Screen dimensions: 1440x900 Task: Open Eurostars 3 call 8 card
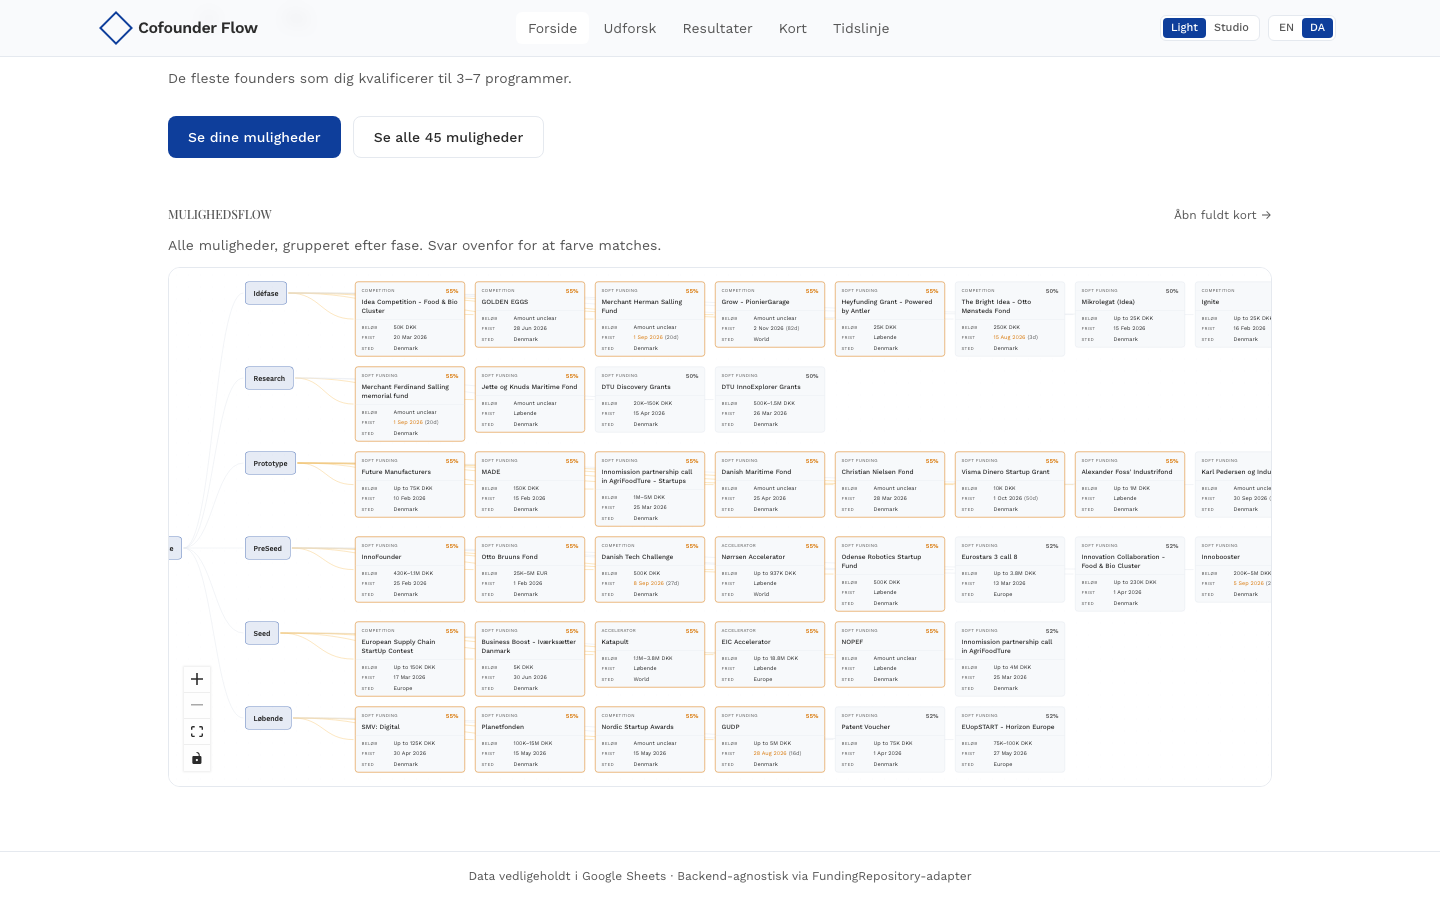coord(1010,570)
